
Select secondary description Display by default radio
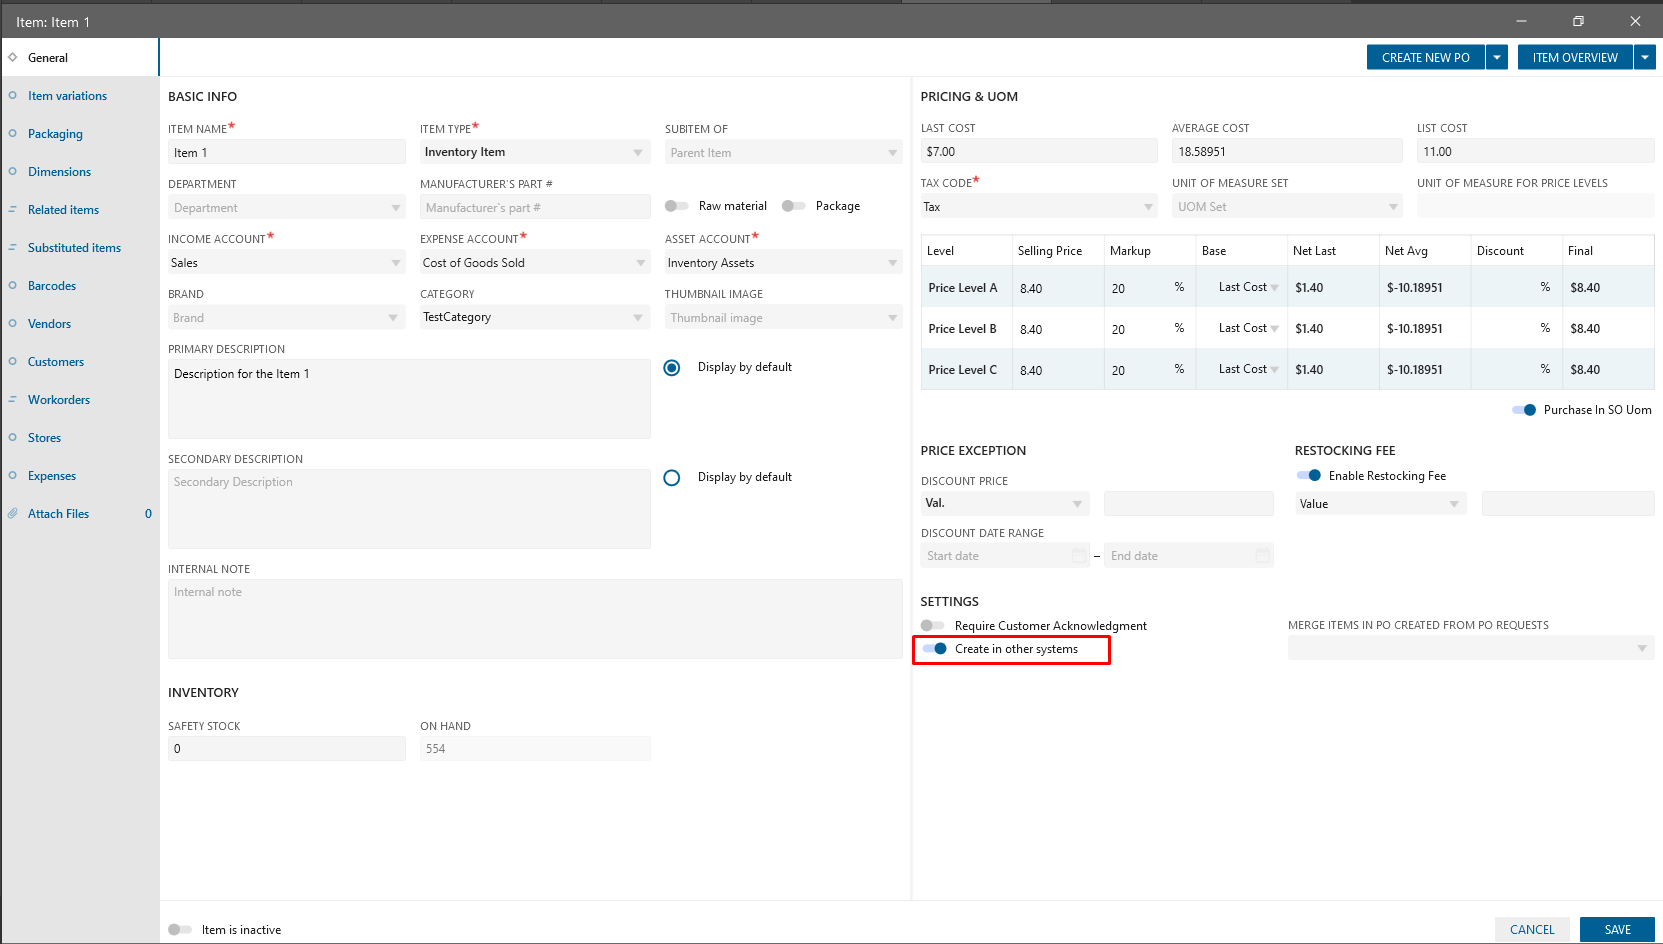pyautogui.click(x=672, y=478)
